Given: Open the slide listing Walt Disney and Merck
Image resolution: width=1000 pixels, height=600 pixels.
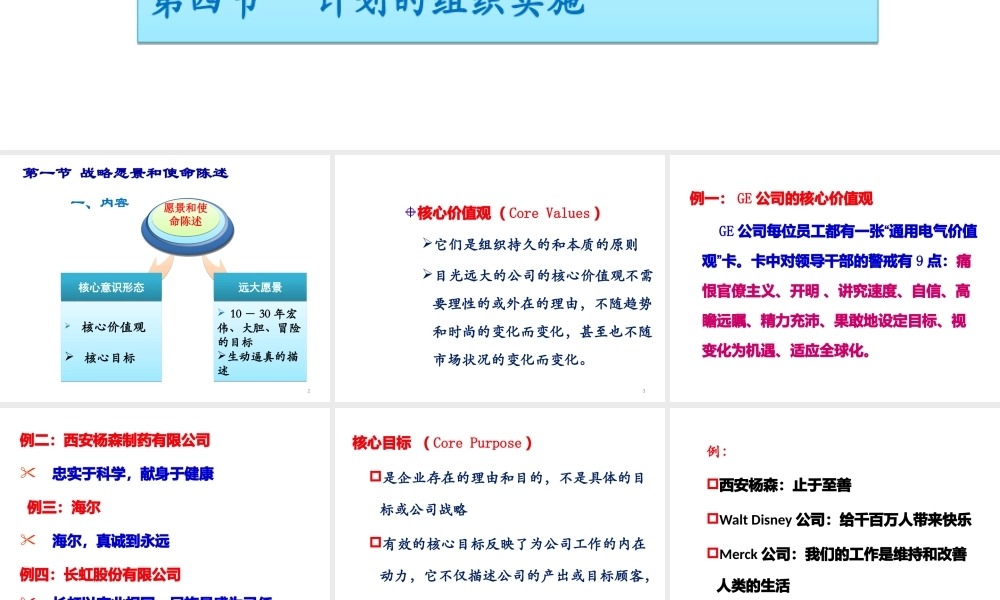Looking at the screenshot, I should pos(835,504).
